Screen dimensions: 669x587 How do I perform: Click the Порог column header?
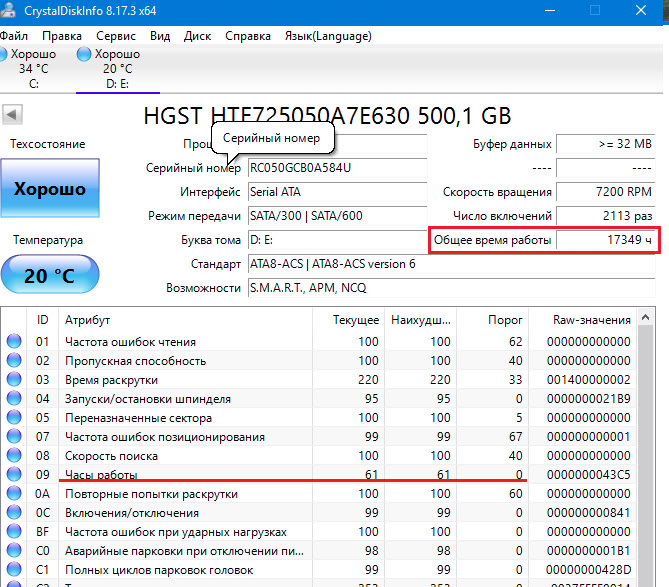[x=492, y=320]
